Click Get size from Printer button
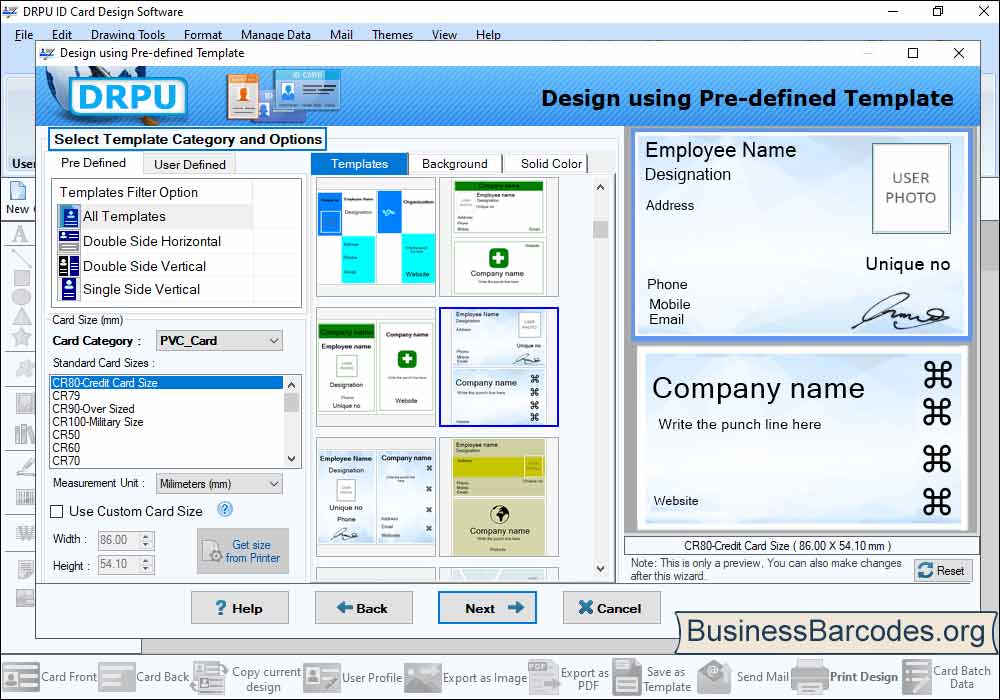This screenshot has width=1000, height=700. [243, 551]
